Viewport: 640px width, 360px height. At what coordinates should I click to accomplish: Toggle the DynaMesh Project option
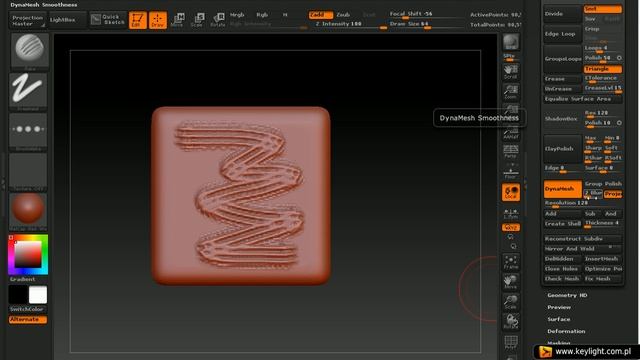[x=613, y=194]
